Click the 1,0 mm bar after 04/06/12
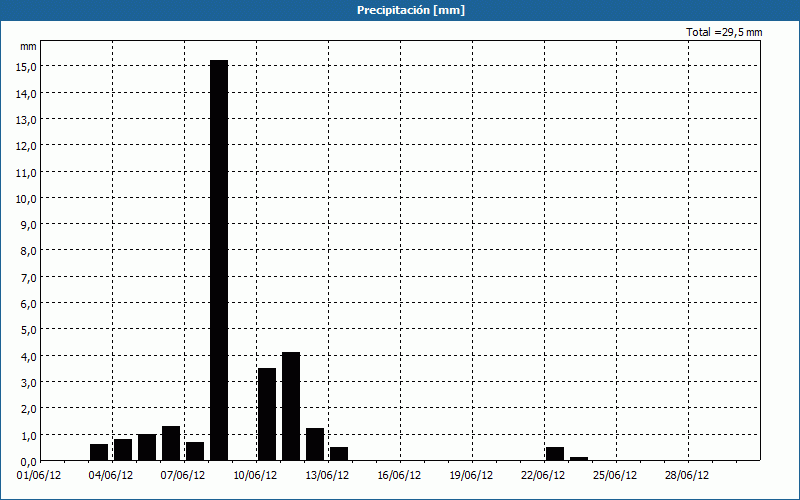800x500 pixels. (x=147, y=447)
